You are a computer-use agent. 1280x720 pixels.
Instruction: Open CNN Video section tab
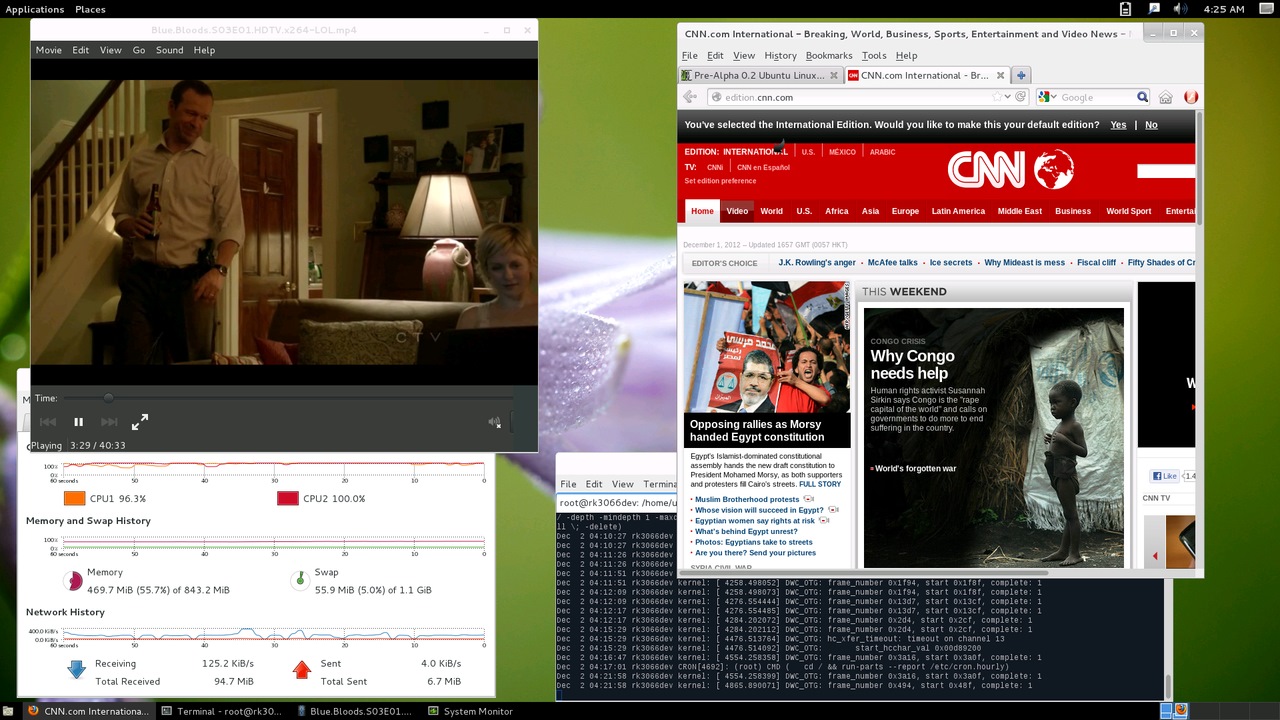(x=737, y=211)
